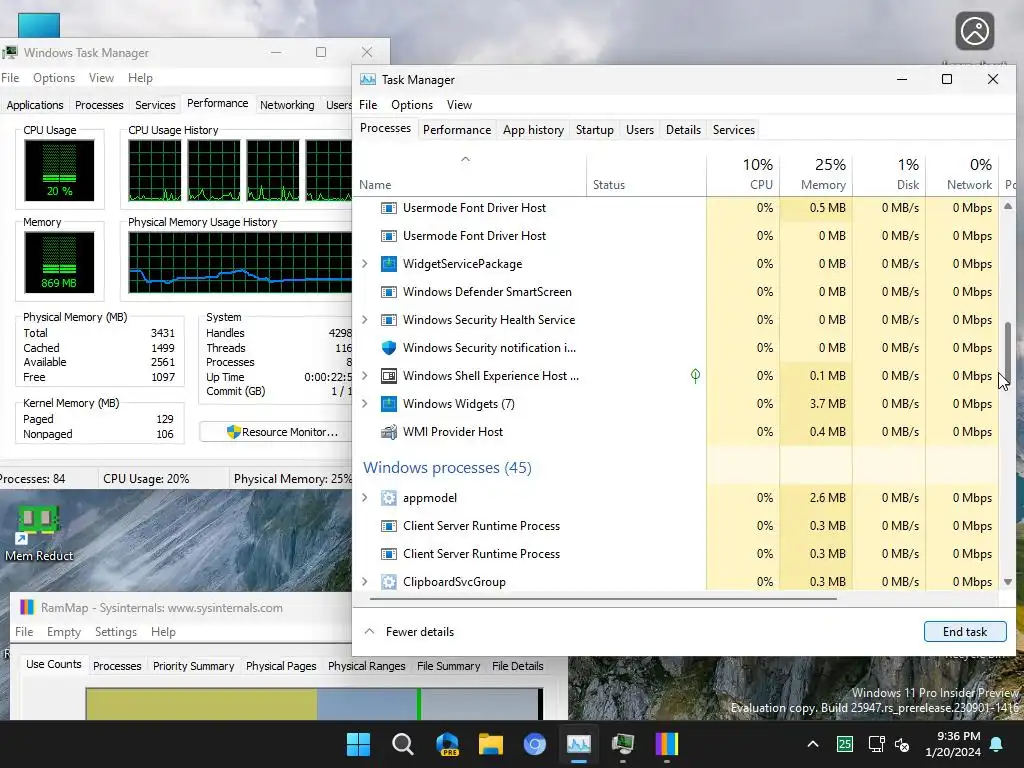The image size is (1024, 768).
Task: Click the WidgetServicePackage process icon
Action: coord(389,264)
